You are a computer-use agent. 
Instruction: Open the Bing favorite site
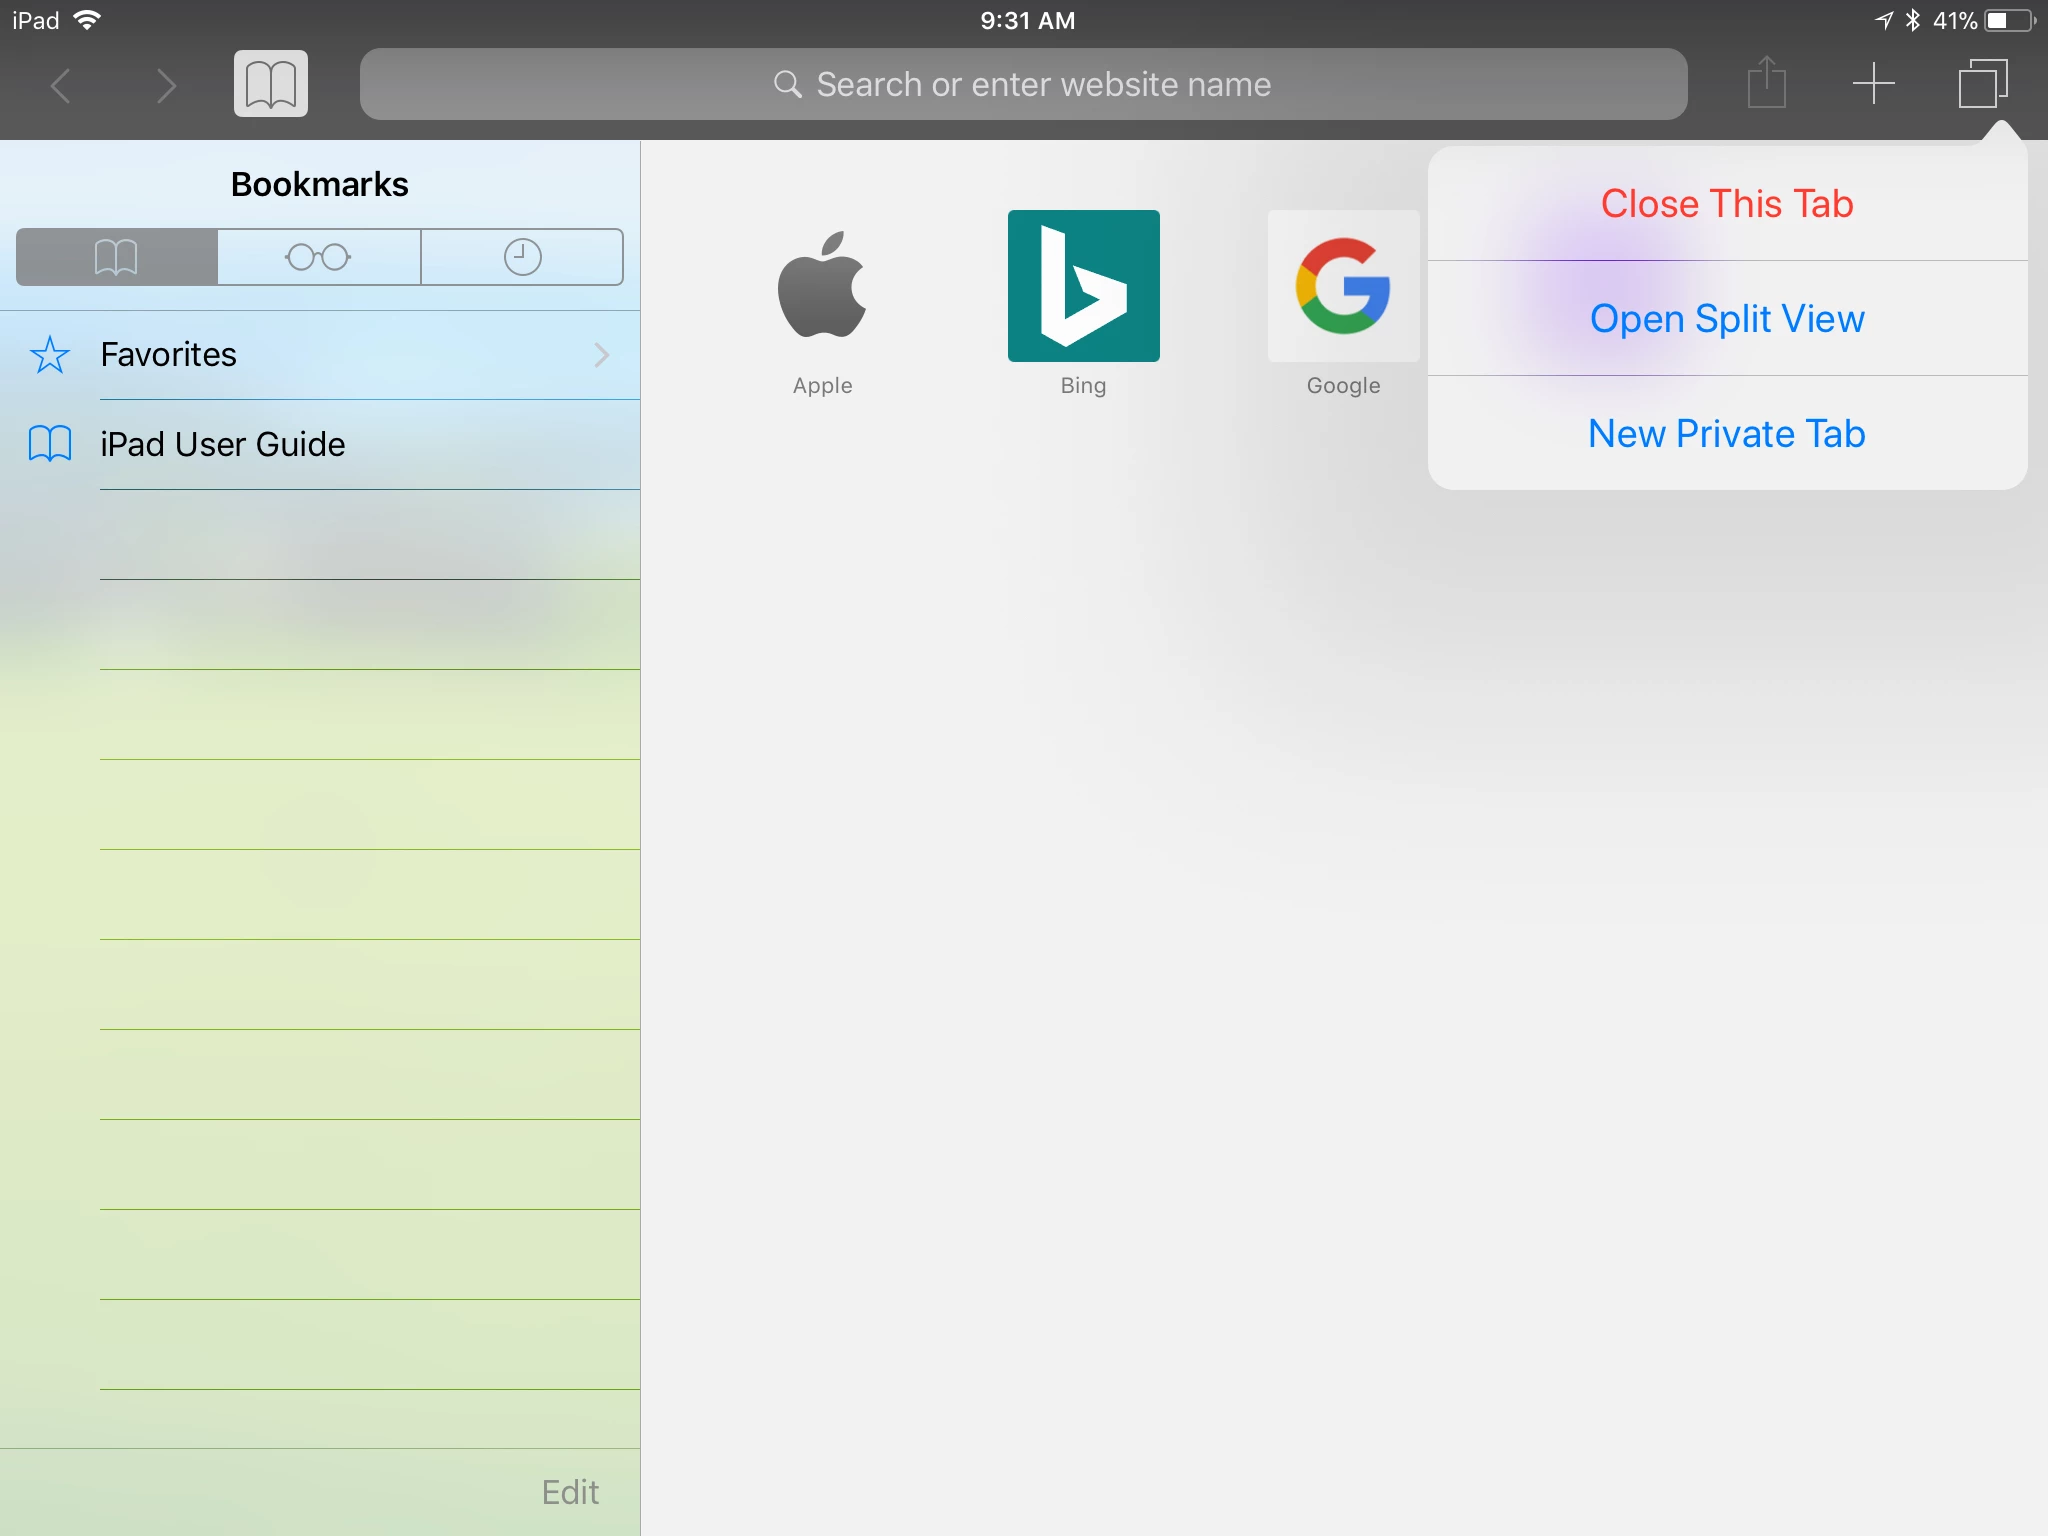pos(1084,286)
